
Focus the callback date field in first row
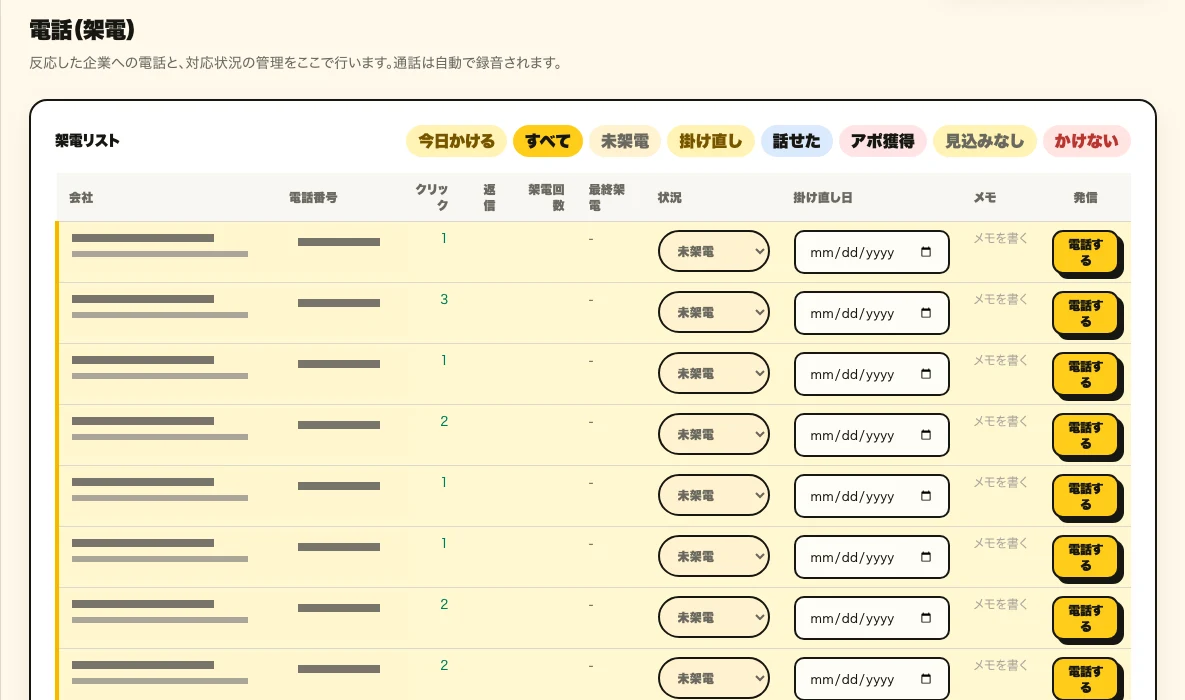pos(871,252)
